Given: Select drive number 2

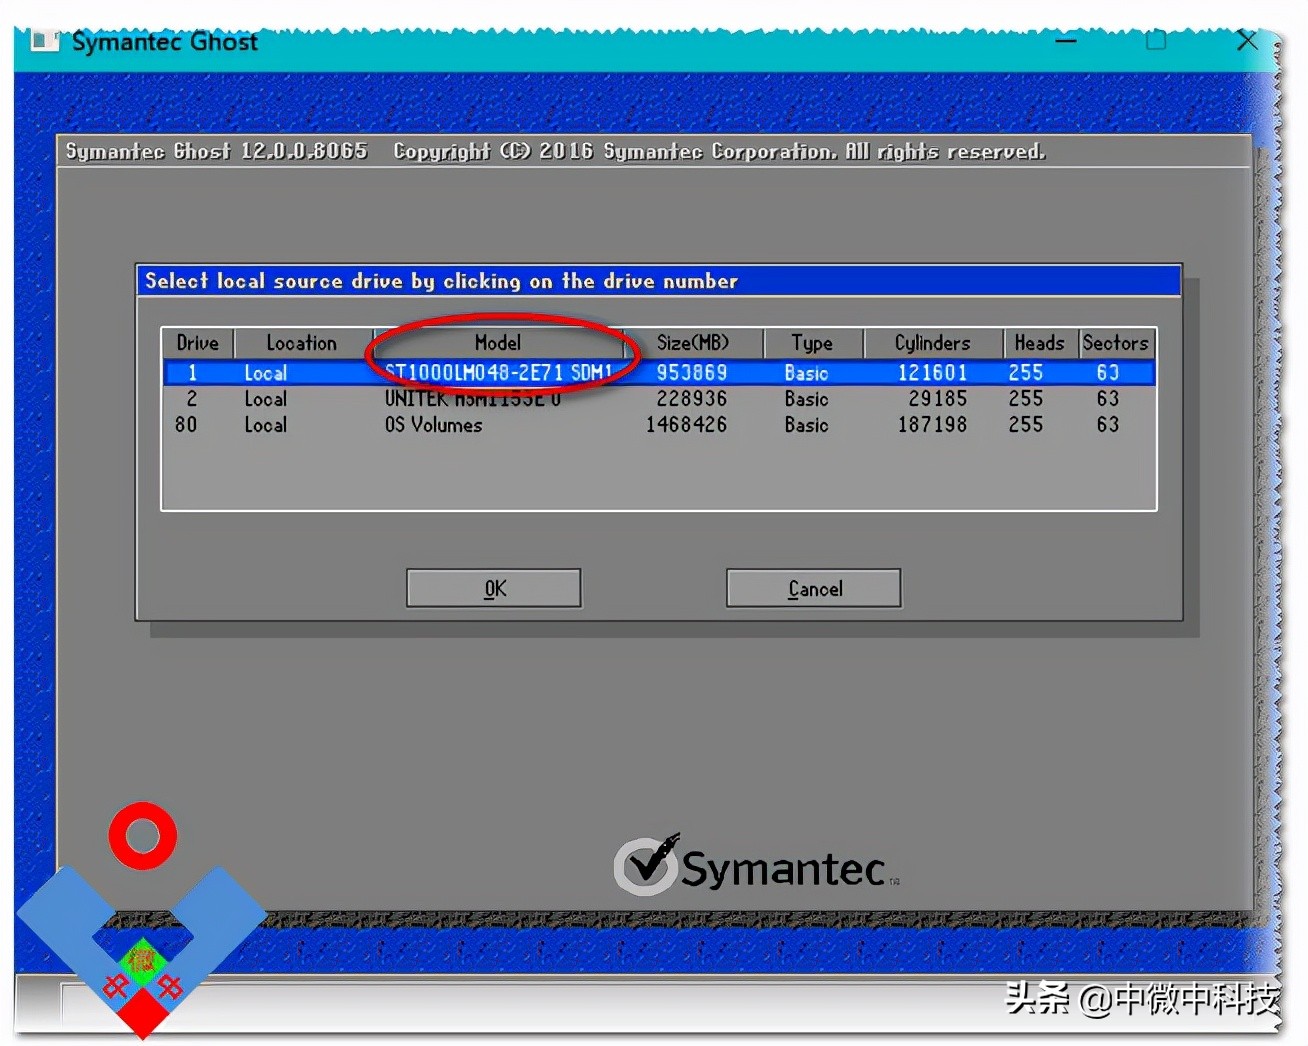Looking at the screenshot, I should 192,399.
